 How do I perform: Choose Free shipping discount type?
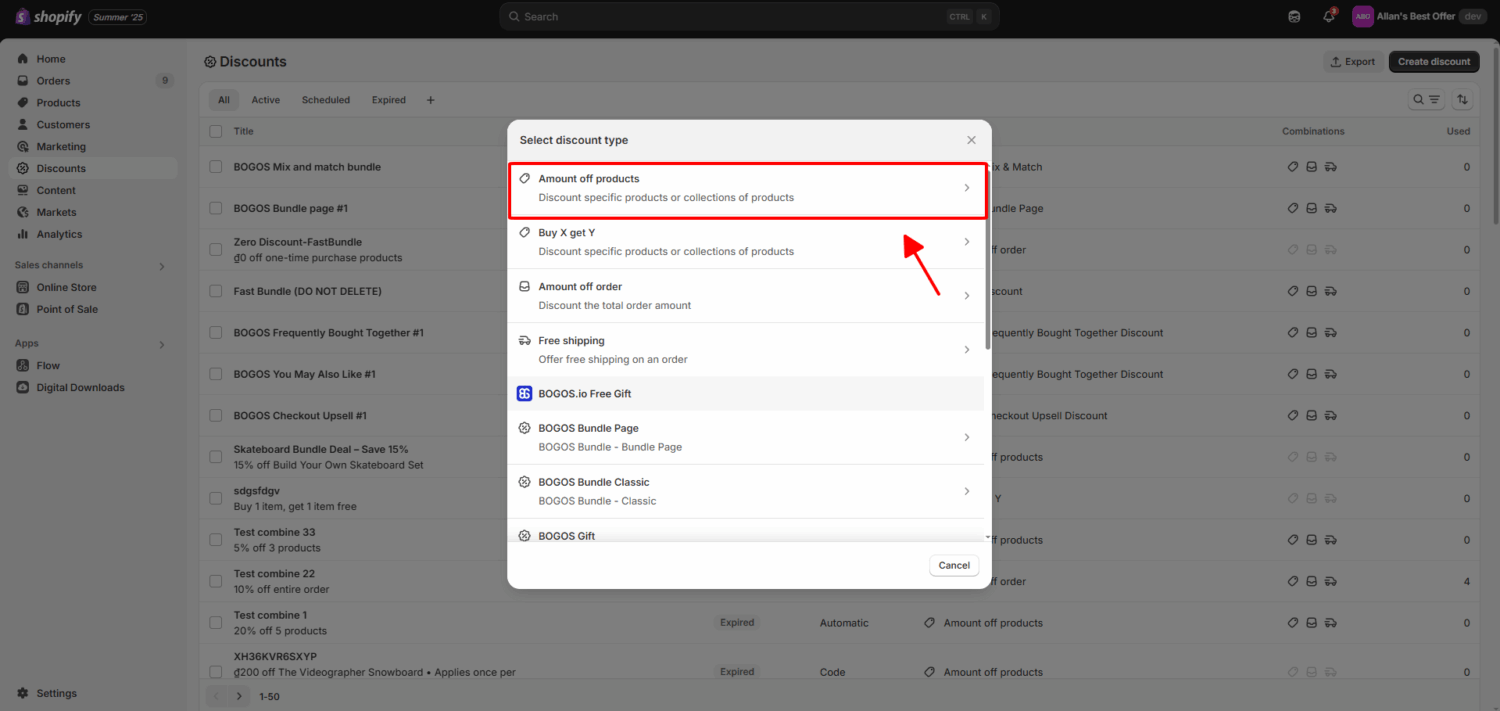tap(747, 350)
